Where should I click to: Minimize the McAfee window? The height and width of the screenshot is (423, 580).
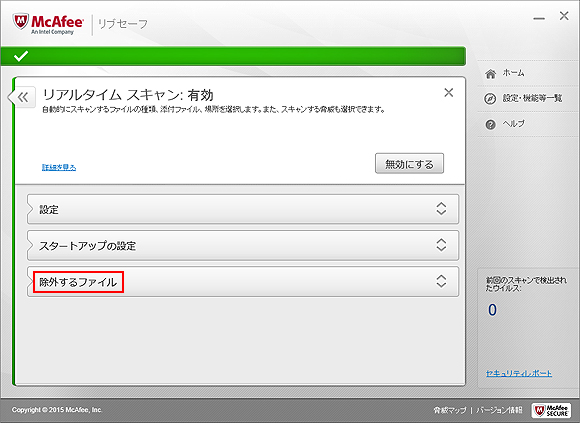click(x=539, y=18)
